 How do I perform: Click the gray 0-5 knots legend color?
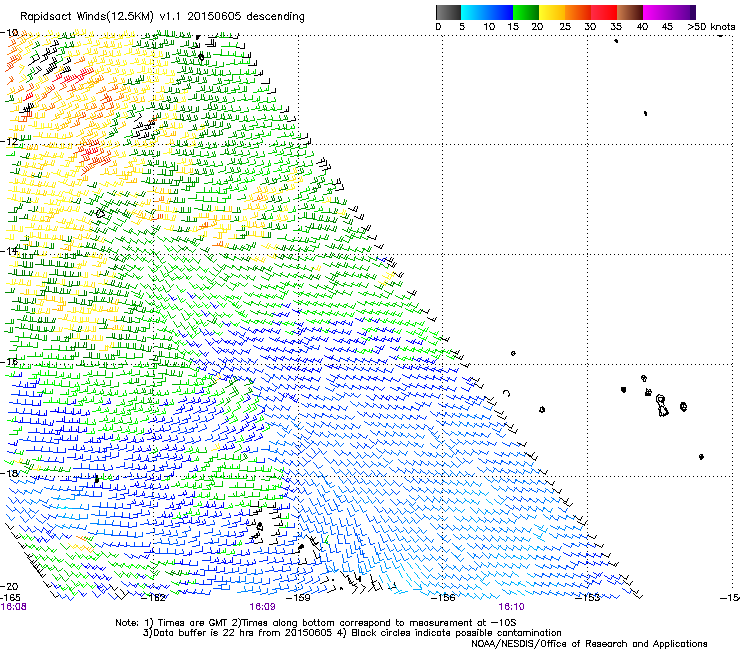[x=448, y=12]
